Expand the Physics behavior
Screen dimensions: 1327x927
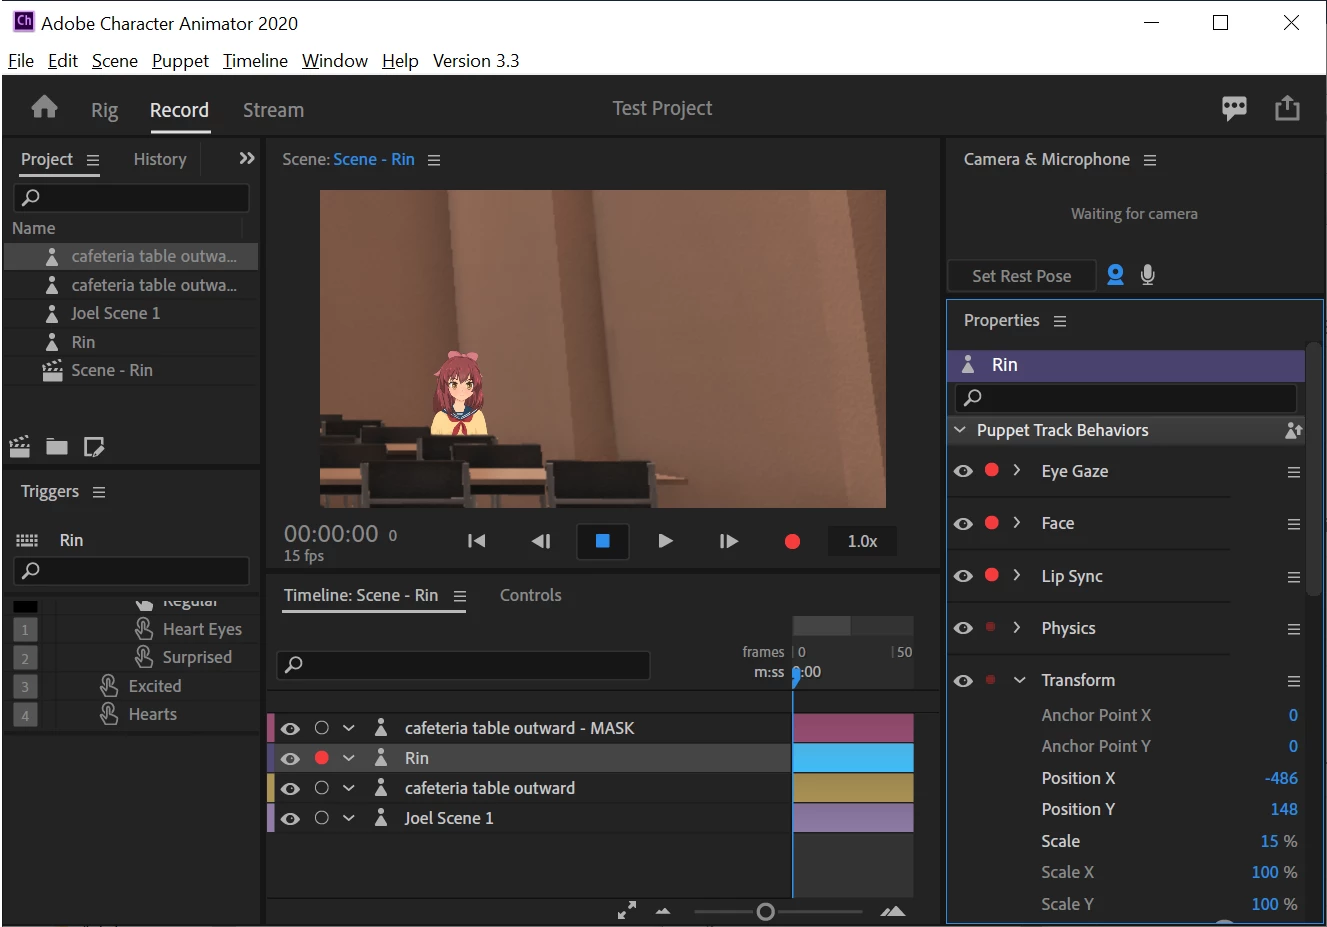coord(1017,627)
